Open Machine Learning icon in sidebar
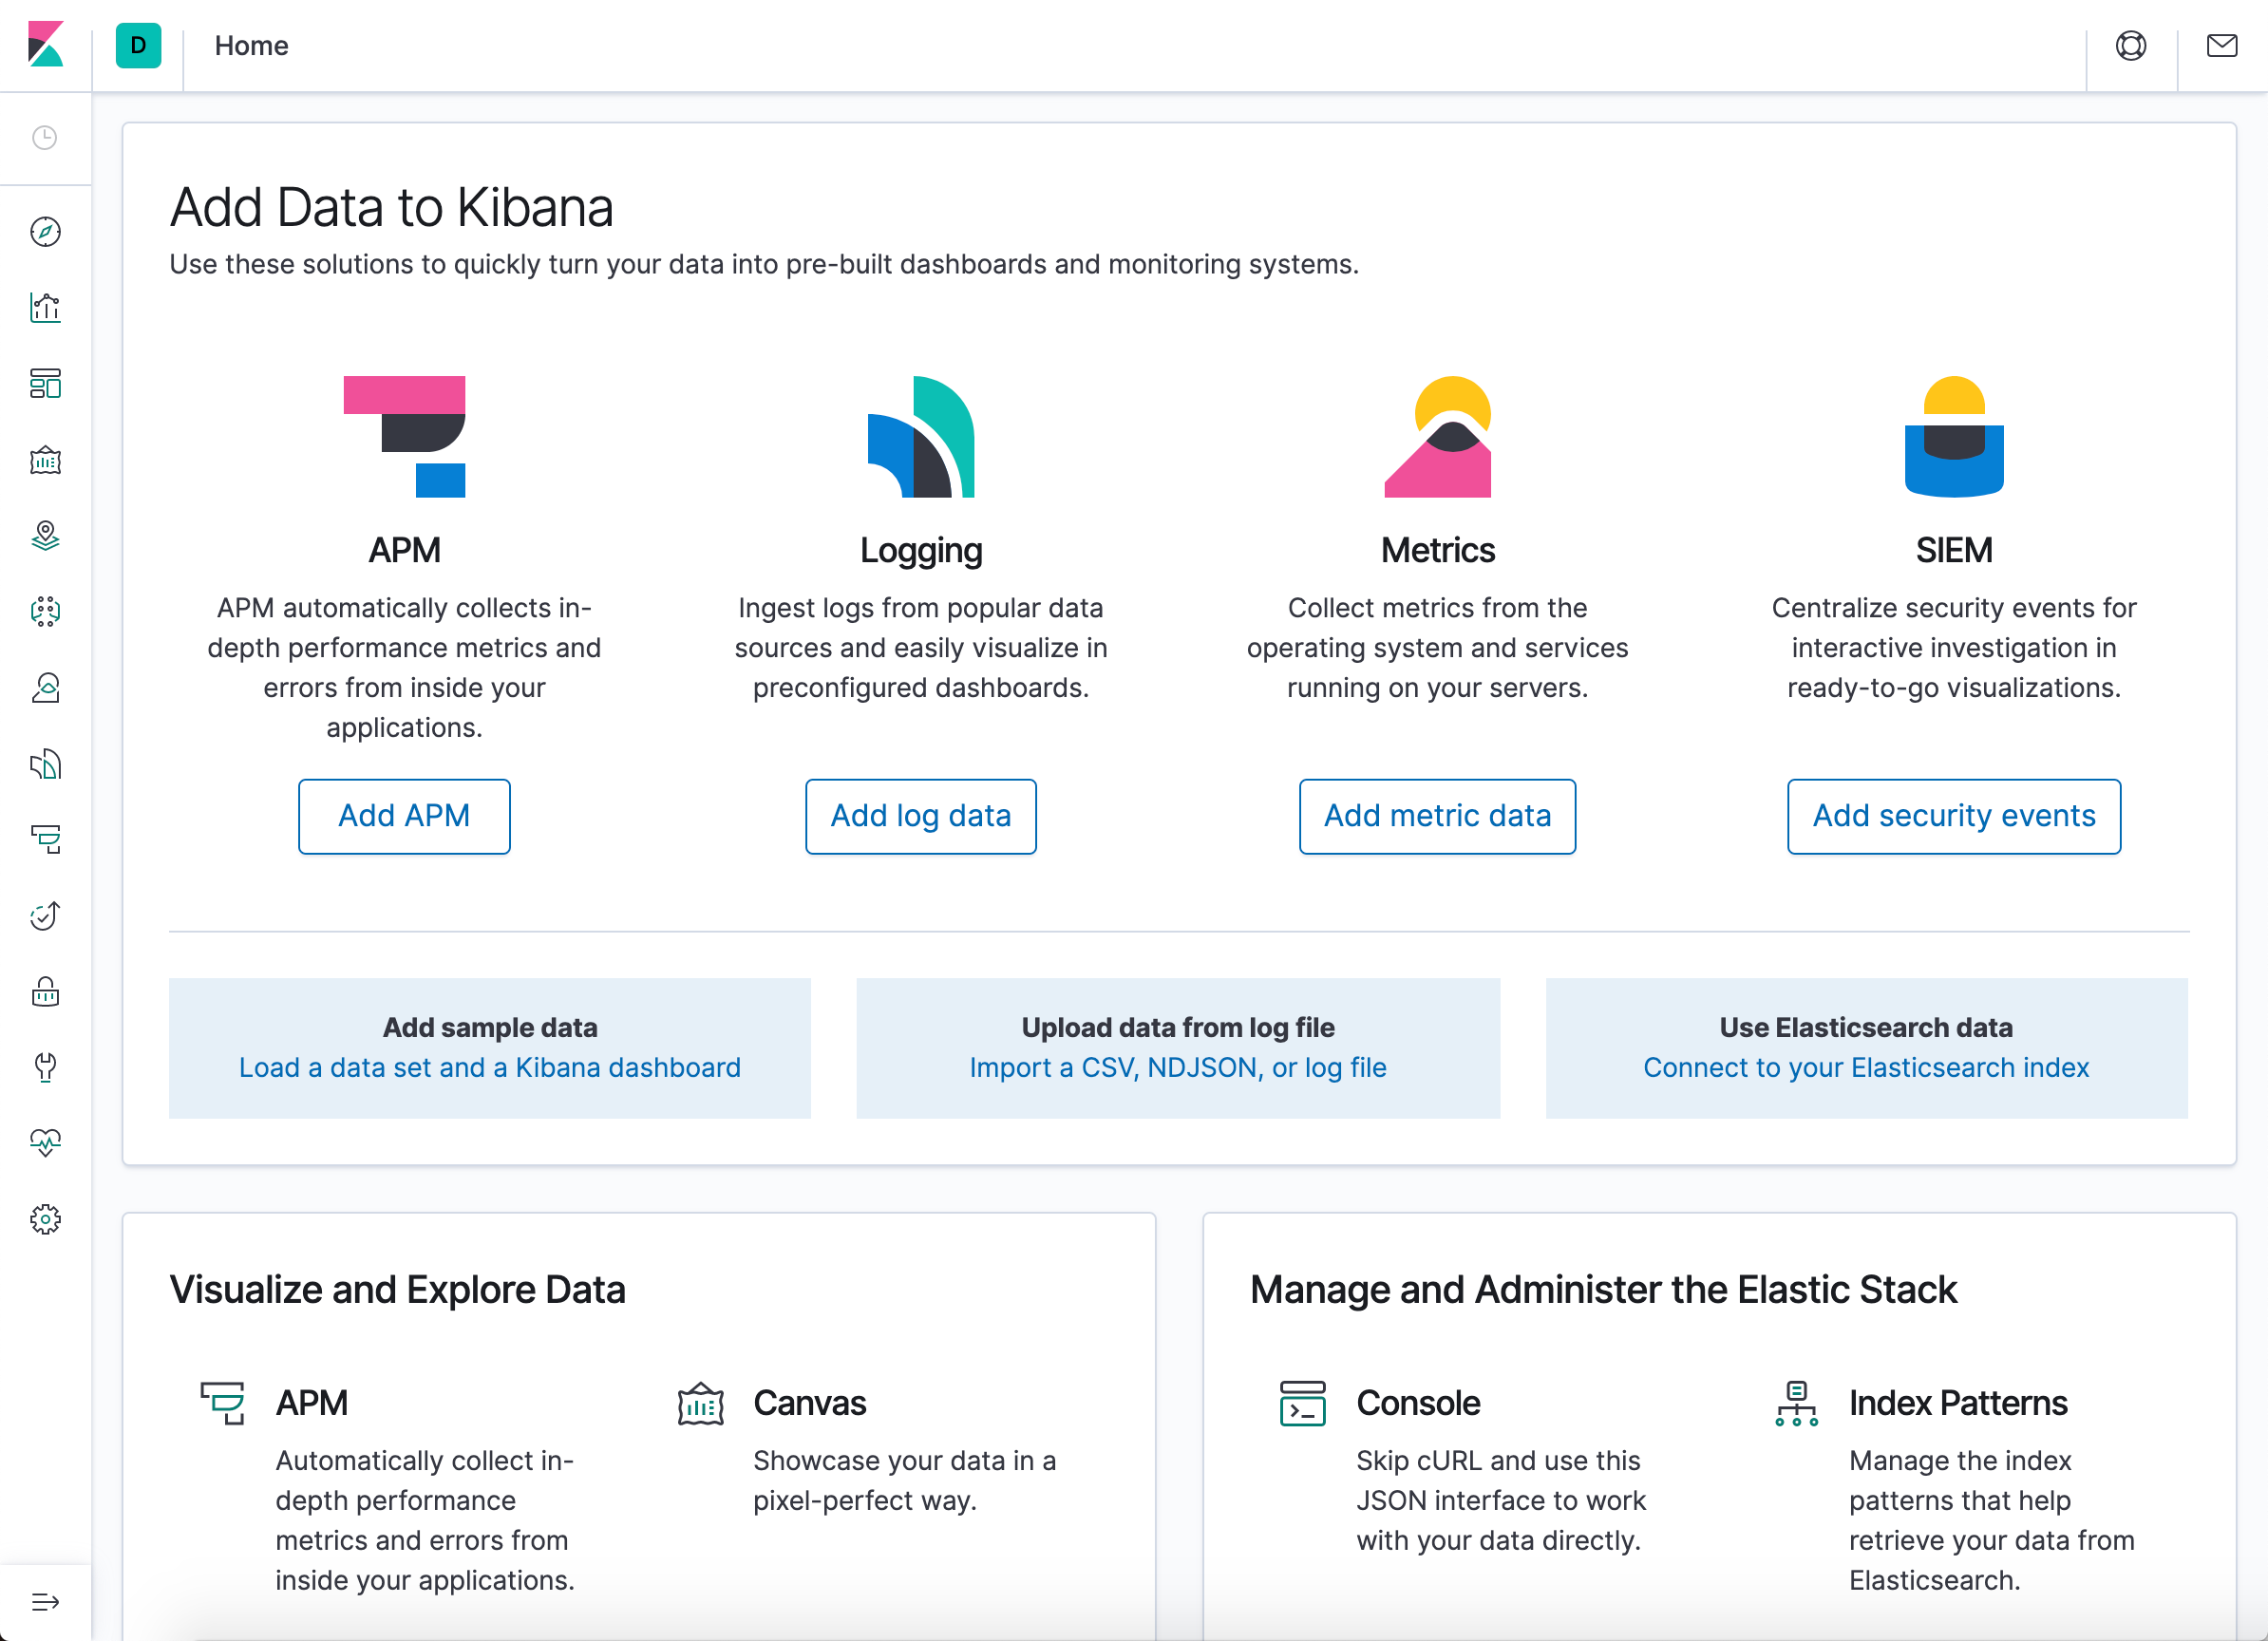 tap(45, 612)
